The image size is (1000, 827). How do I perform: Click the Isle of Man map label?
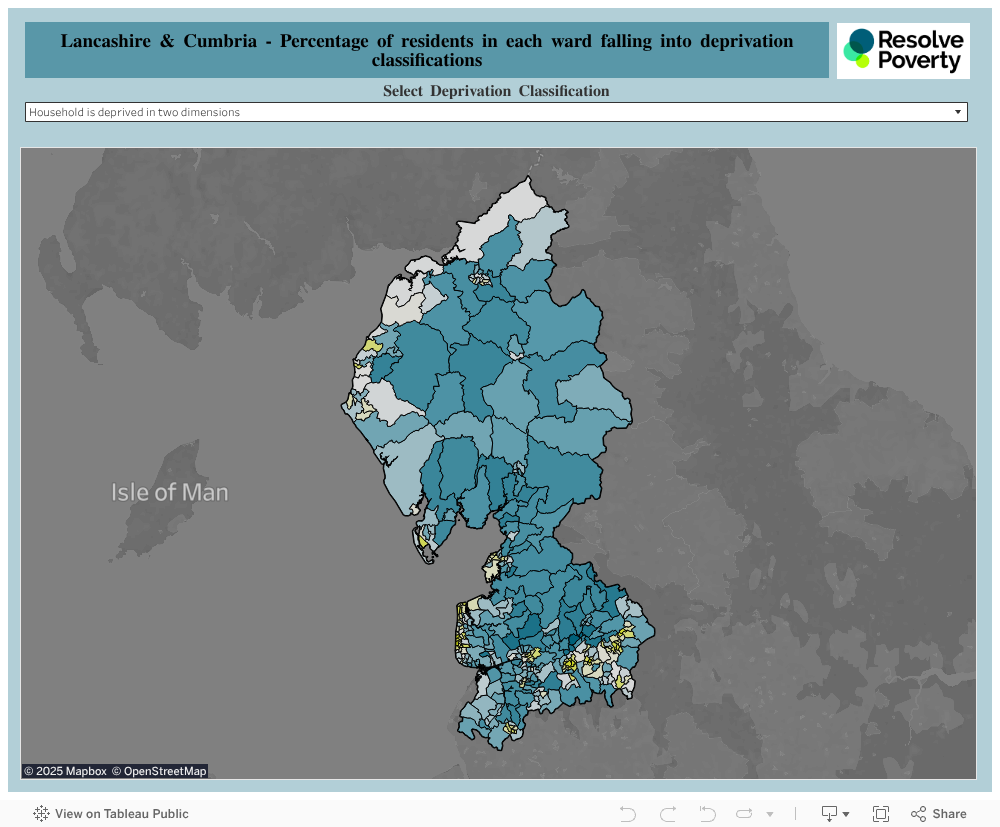point(170,492)
